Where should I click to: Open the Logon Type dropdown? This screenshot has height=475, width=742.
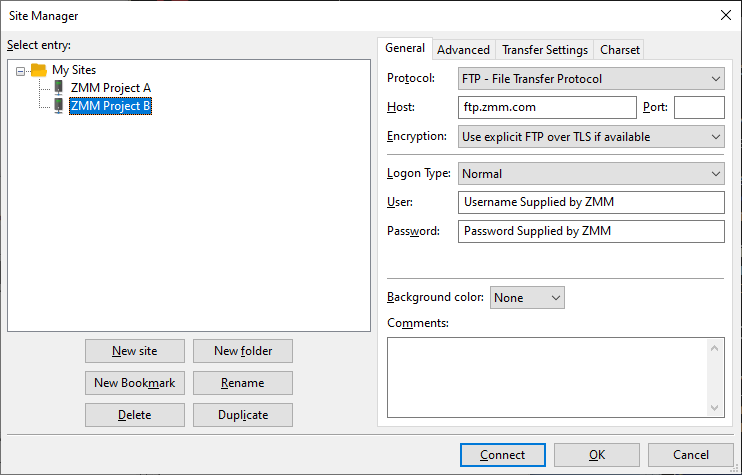point(591,174)
